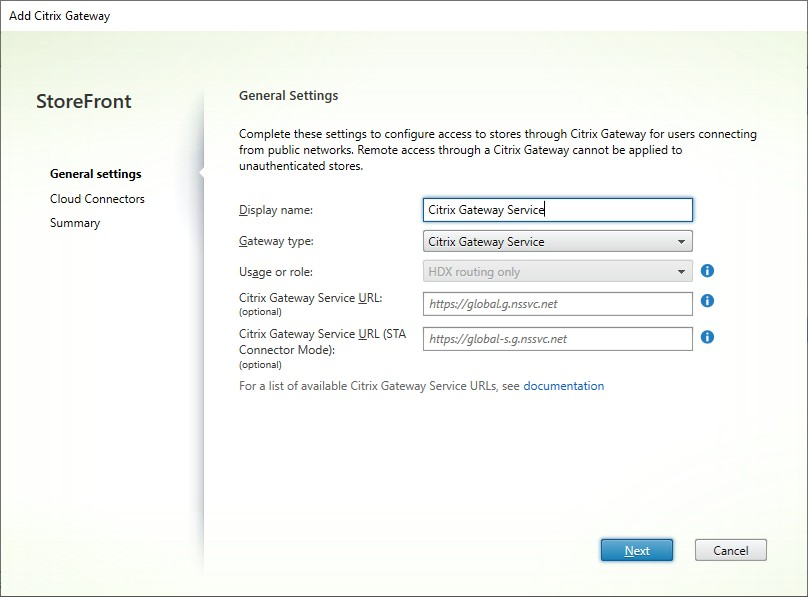Screen dimensions: 808x597
Task: Click the 'Add Citrix Gateway' title bar
Action: pos(60,16)
